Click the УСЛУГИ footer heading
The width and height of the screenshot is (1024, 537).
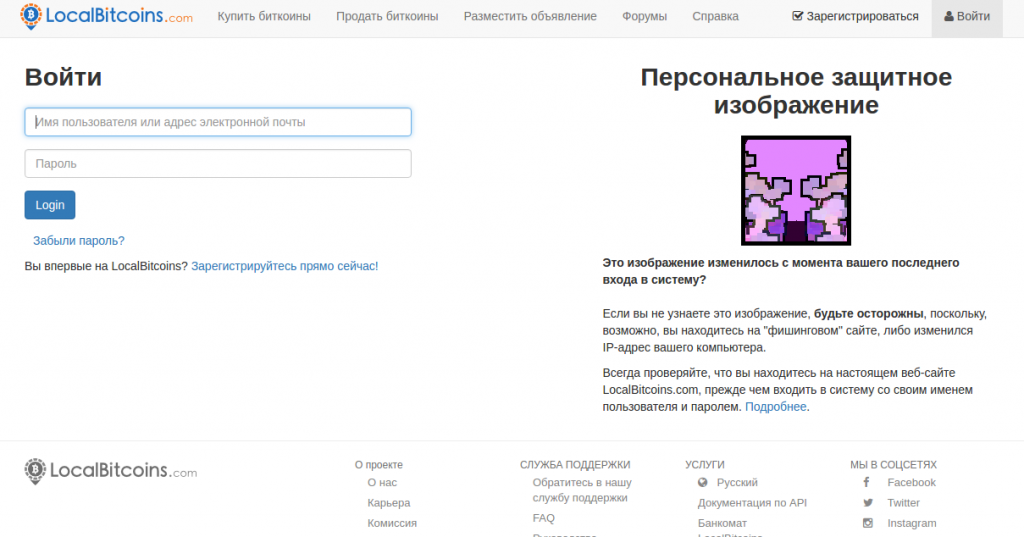coord(705,465)
